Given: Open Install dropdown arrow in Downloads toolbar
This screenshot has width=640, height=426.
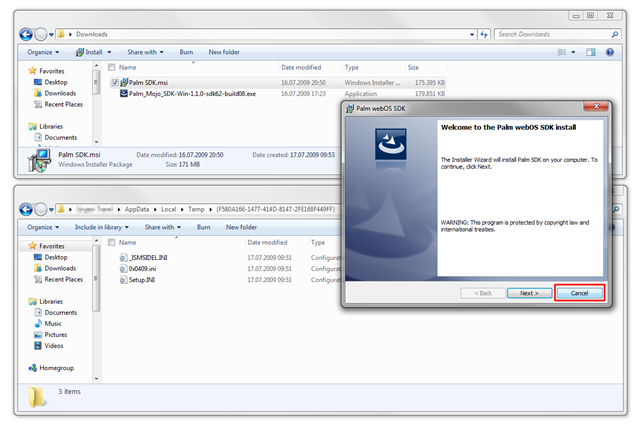Looking at the screenshot, I should 109,52.
